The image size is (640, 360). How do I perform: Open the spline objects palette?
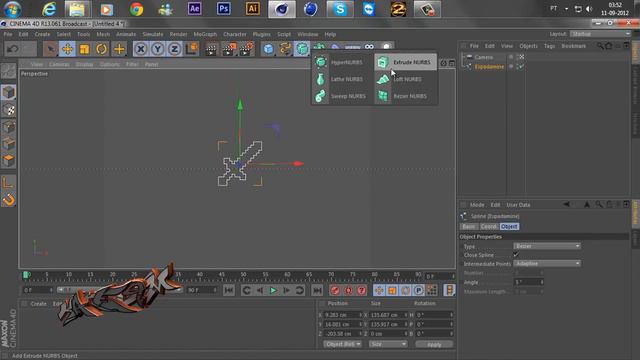tap(285, 49)
